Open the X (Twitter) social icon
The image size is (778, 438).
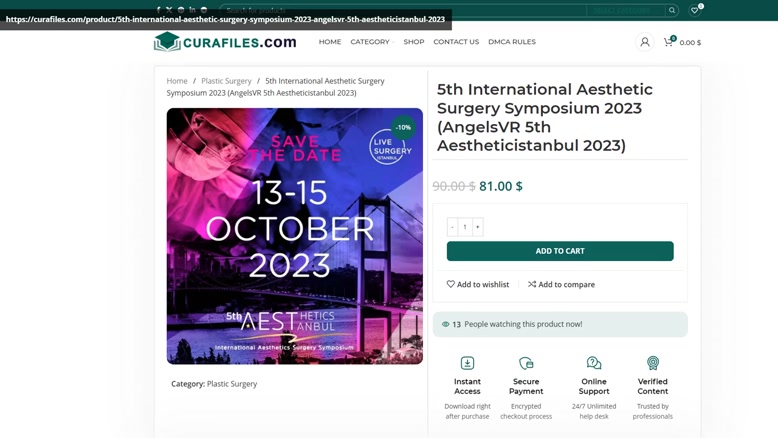(x=169, y=10)
